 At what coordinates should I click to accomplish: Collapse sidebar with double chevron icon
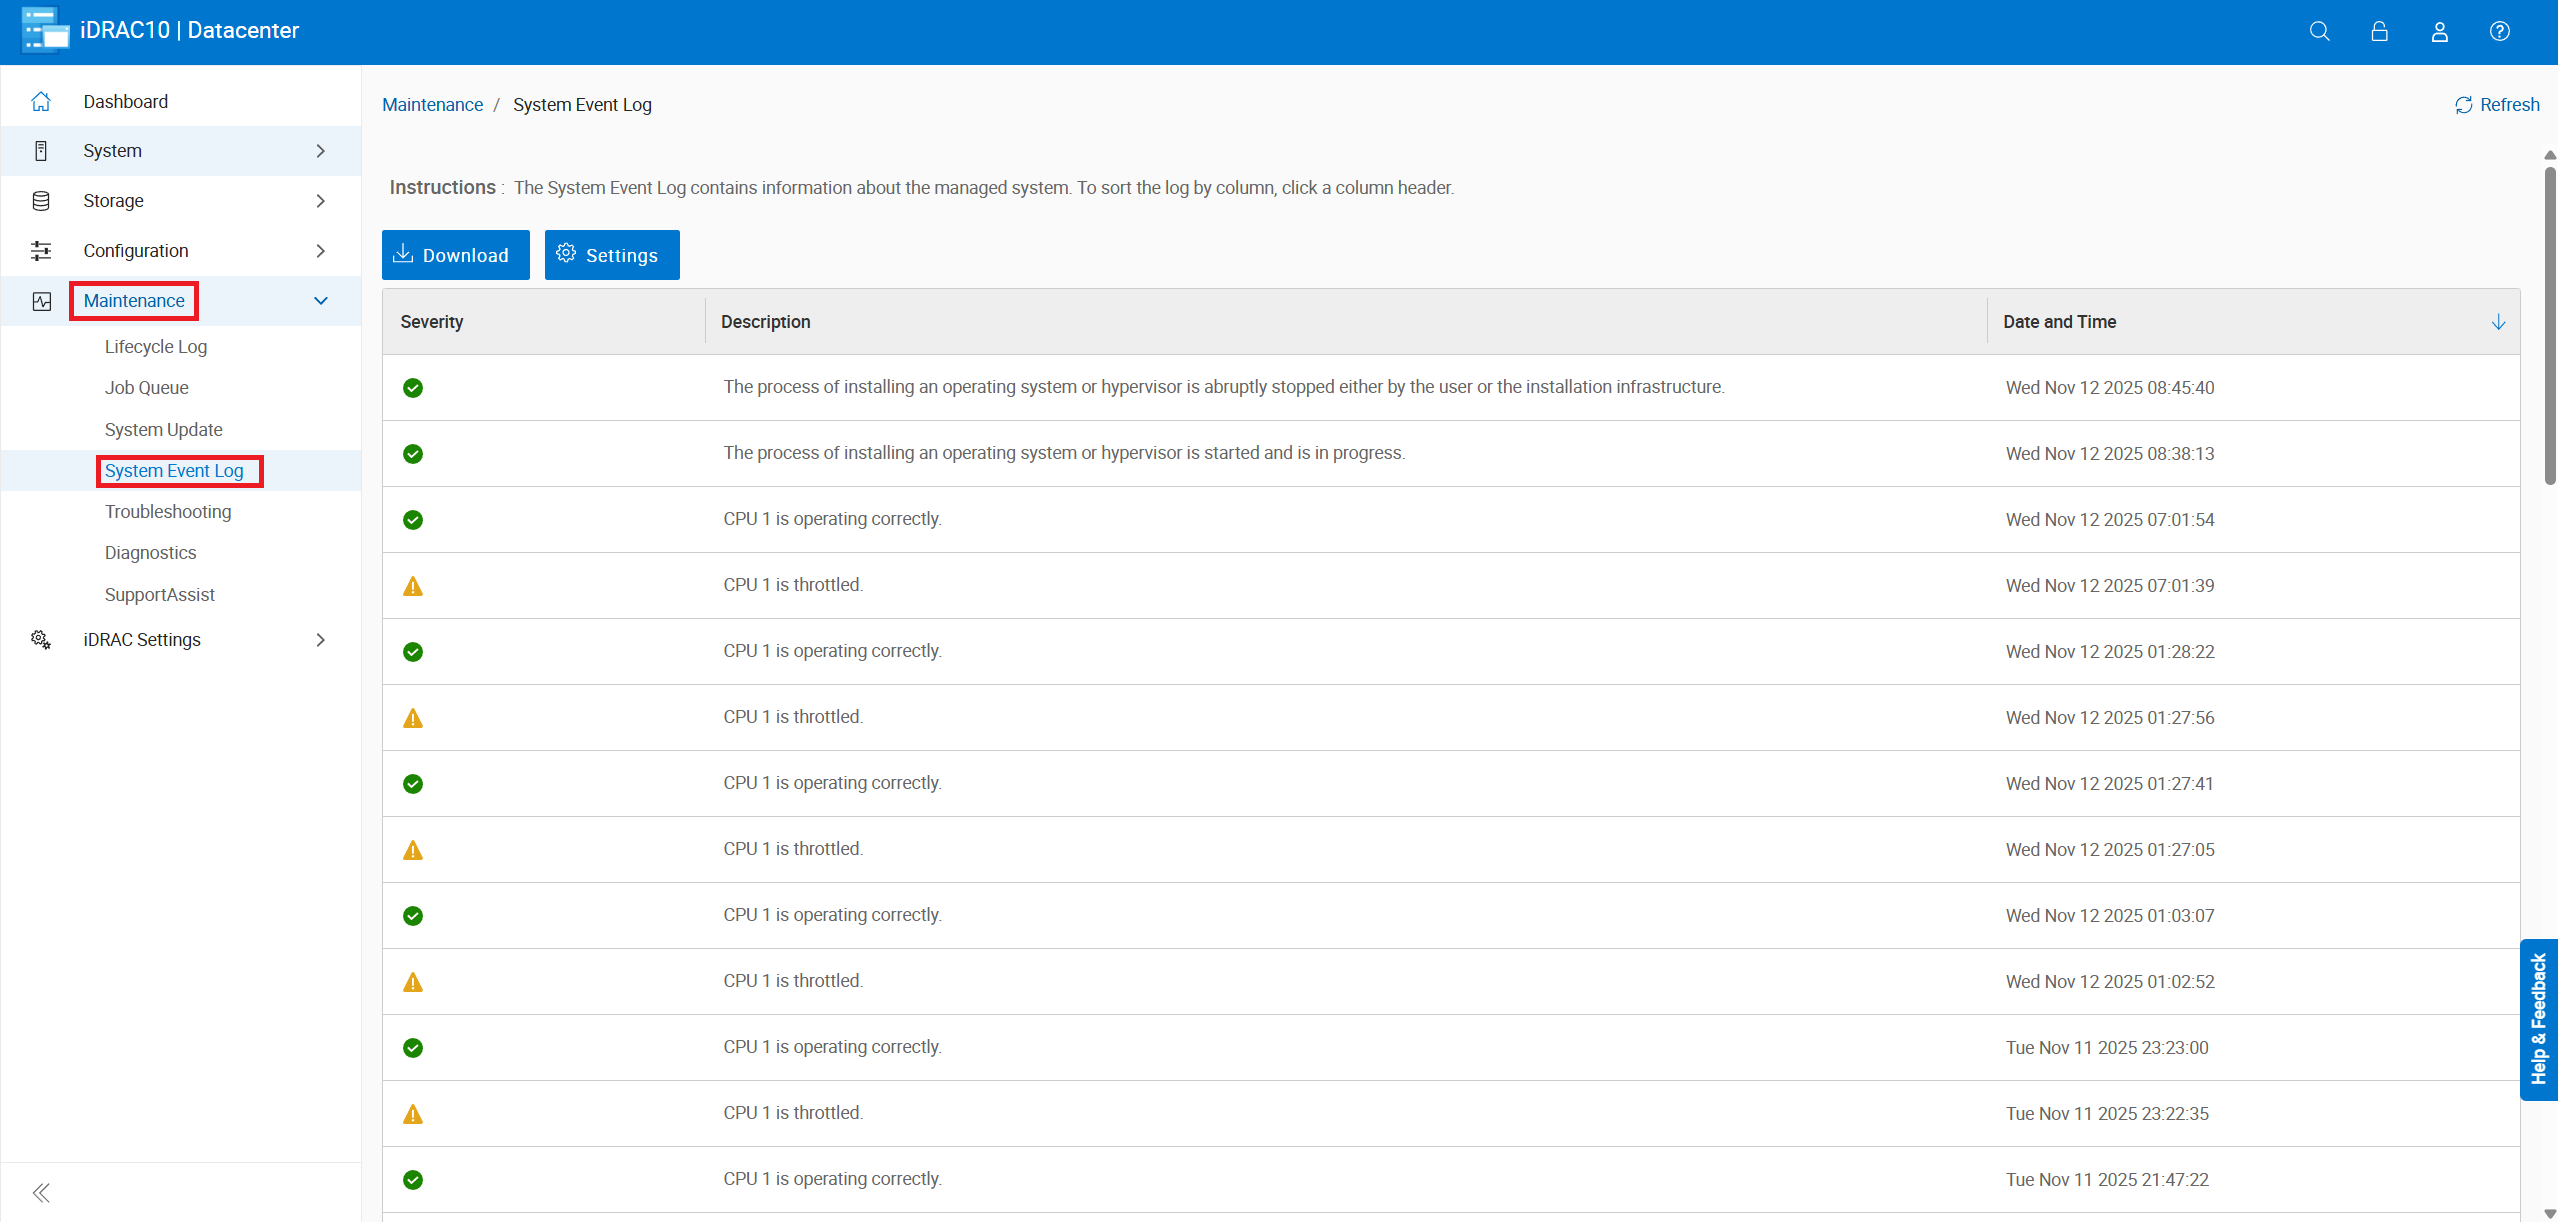tap(41, 1192)
